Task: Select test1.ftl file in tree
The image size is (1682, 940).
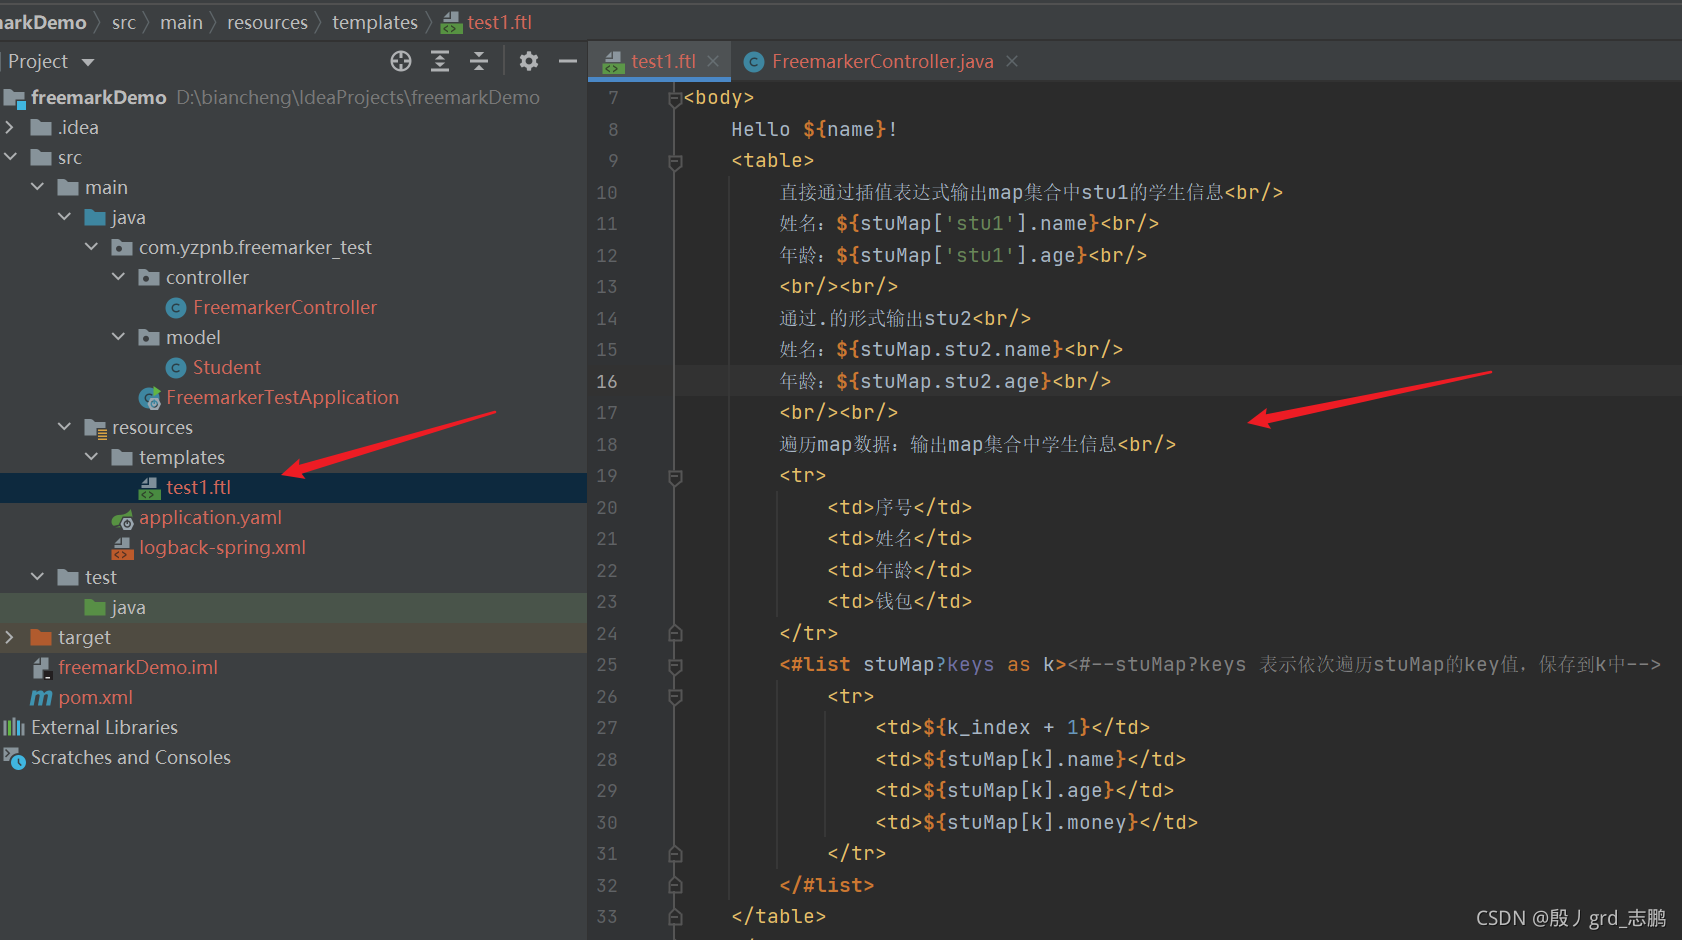Action: (198, 487)
